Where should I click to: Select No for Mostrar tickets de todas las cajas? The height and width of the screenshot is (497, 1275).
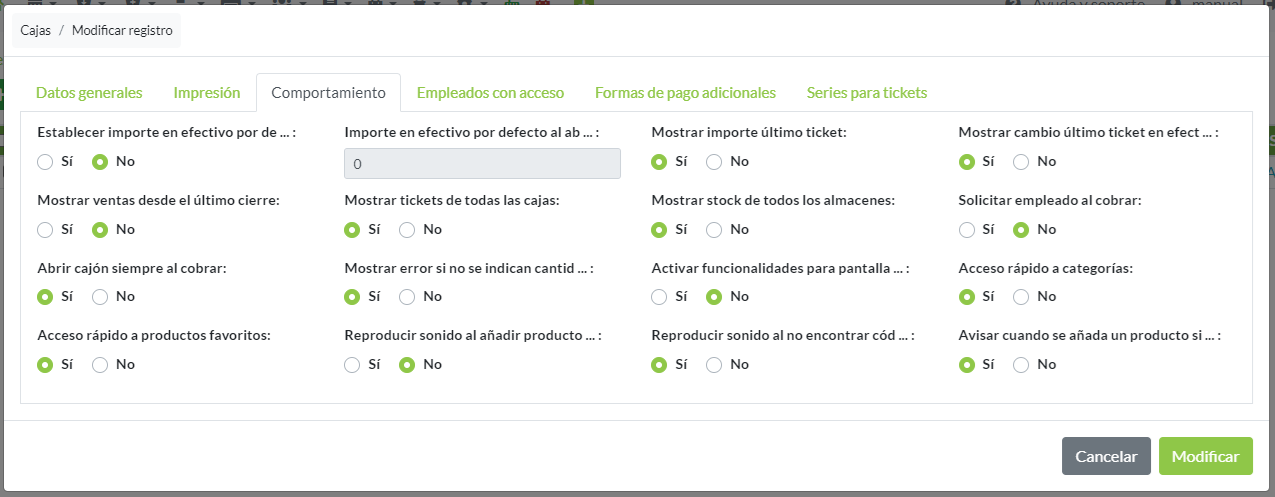coord(407,230)
